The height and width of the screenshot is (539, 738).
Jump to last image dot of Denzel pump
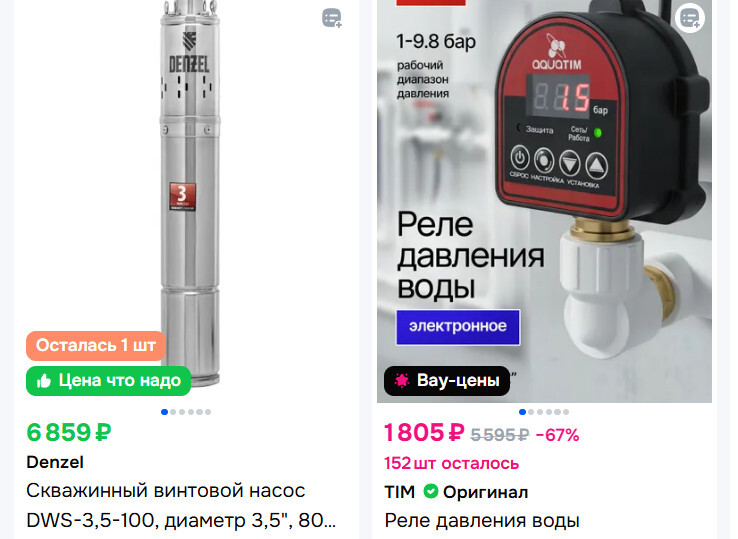[x=208, y=412]
